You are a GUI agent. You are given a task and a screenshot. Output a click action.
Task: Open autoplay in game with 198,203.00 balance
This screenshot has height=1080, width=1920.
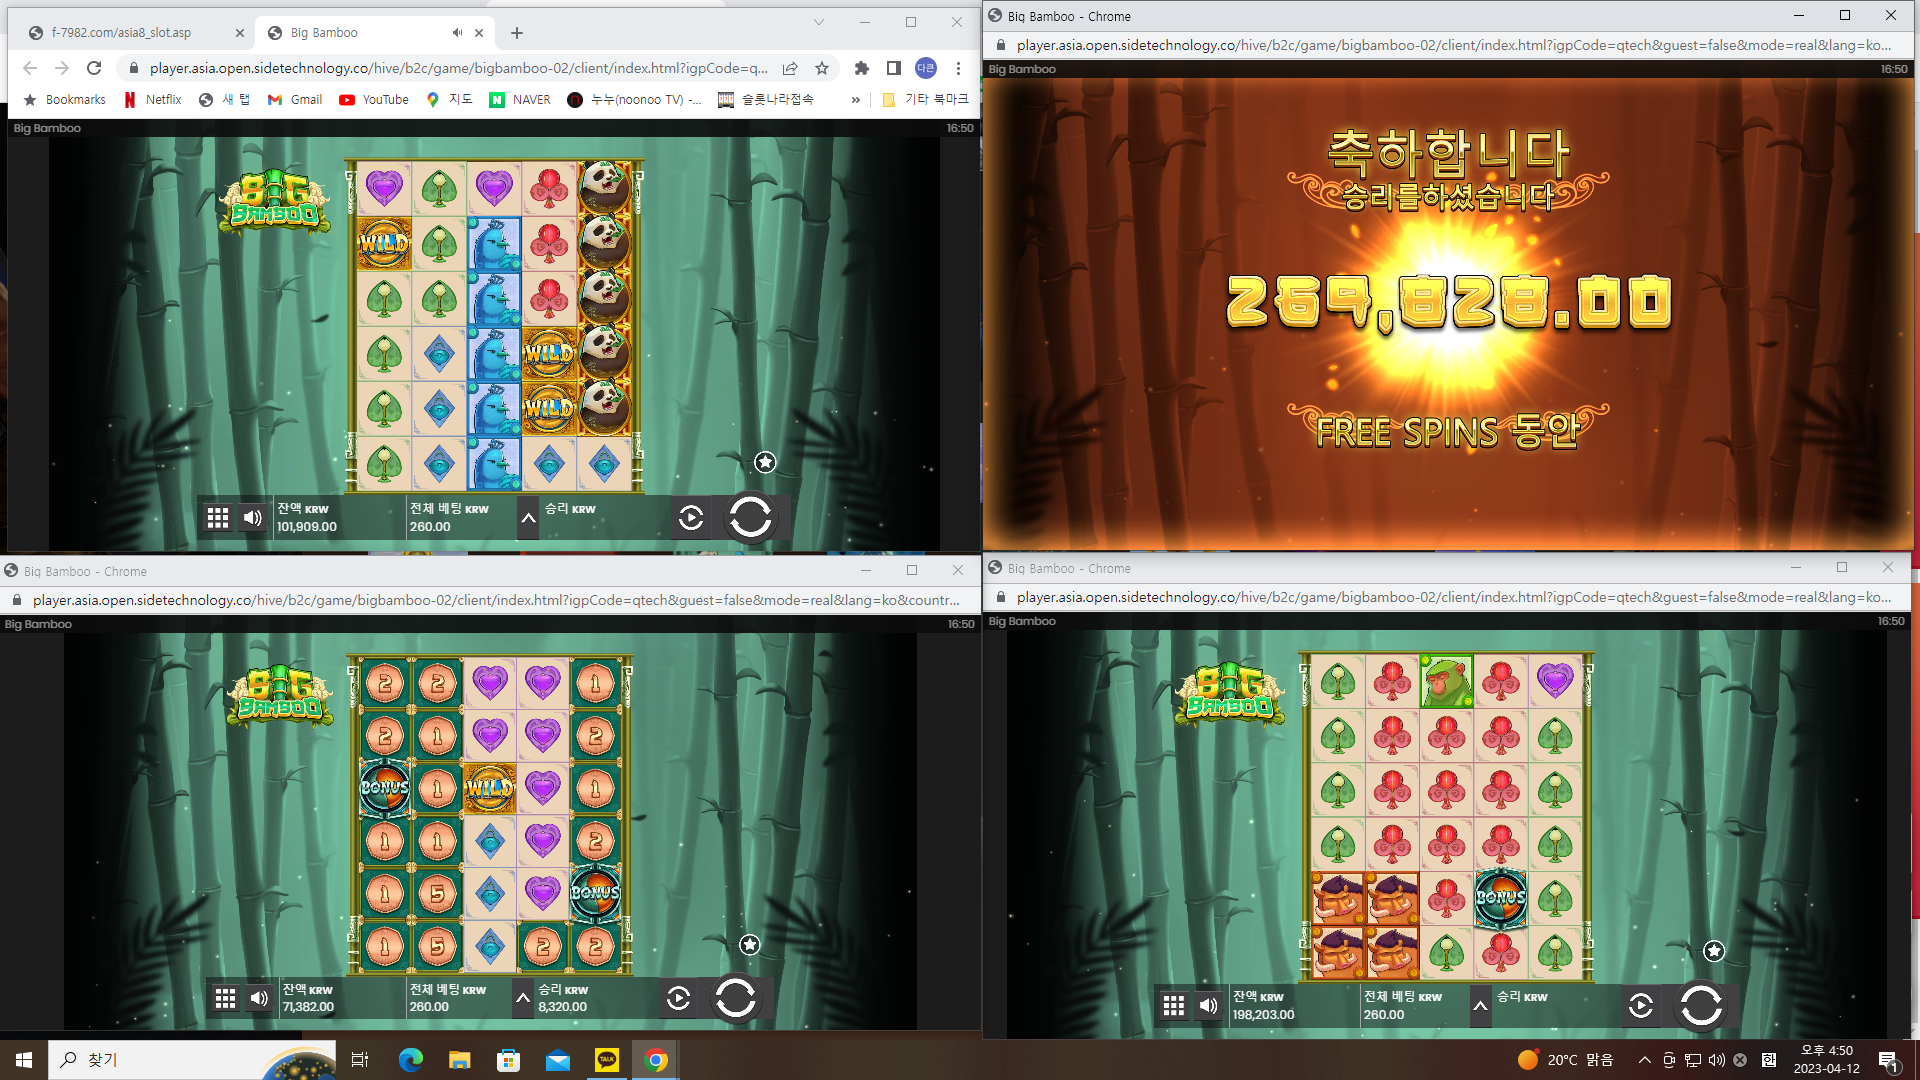pyautogui.click(x=1641, y=1005)
